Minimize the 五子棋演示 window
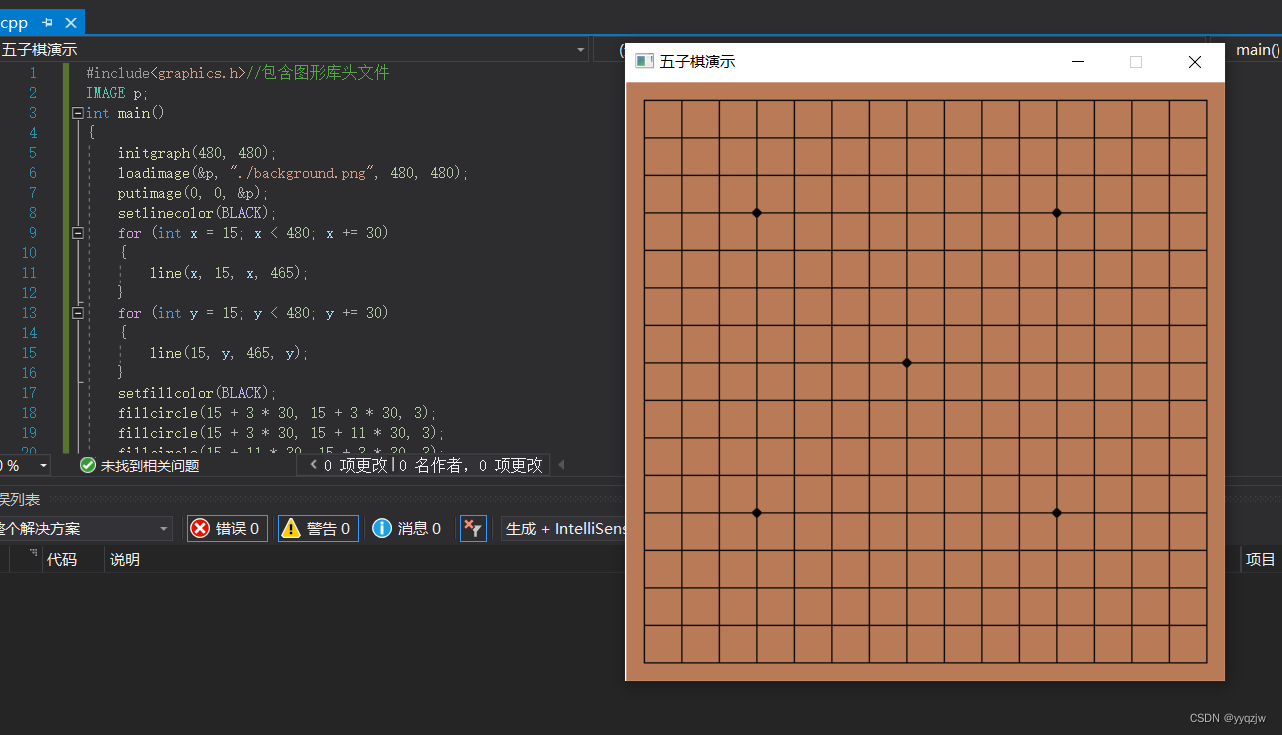 (x=1078, y=62)
